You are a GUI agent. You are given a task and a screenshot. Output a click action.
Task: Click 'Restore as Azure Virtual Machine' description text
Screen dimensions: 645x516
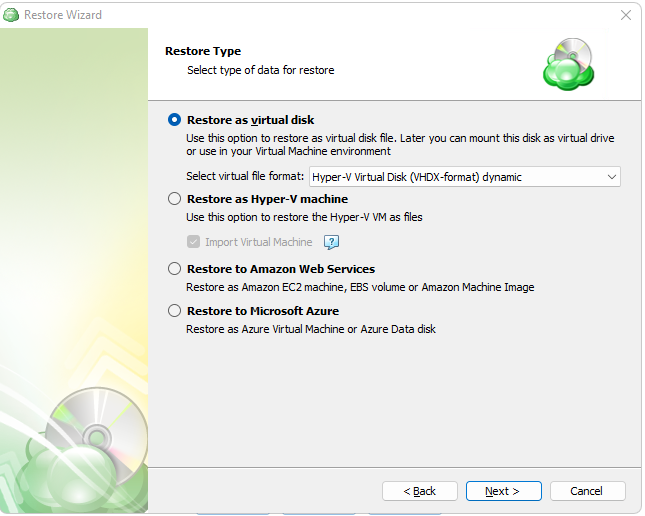pyautogui.click(x=310, y=329)
